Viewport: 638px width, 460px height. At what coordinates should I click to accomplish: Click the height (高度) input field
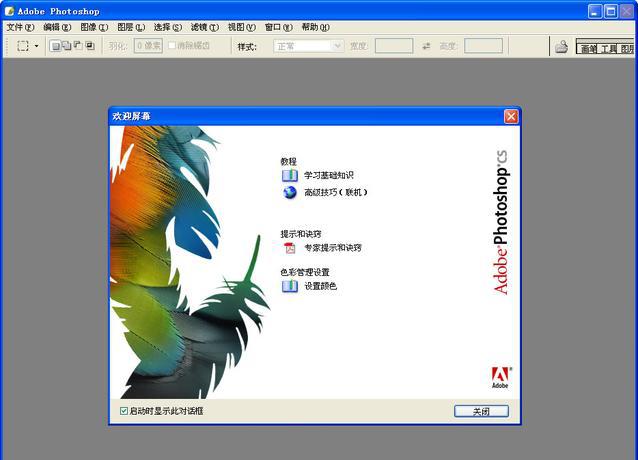[x=483, y=46]
